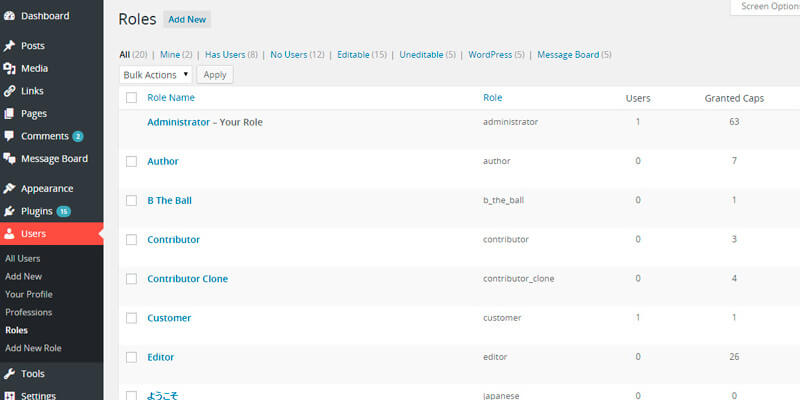Sort by Role Name column header

click(x=171, y=97)
